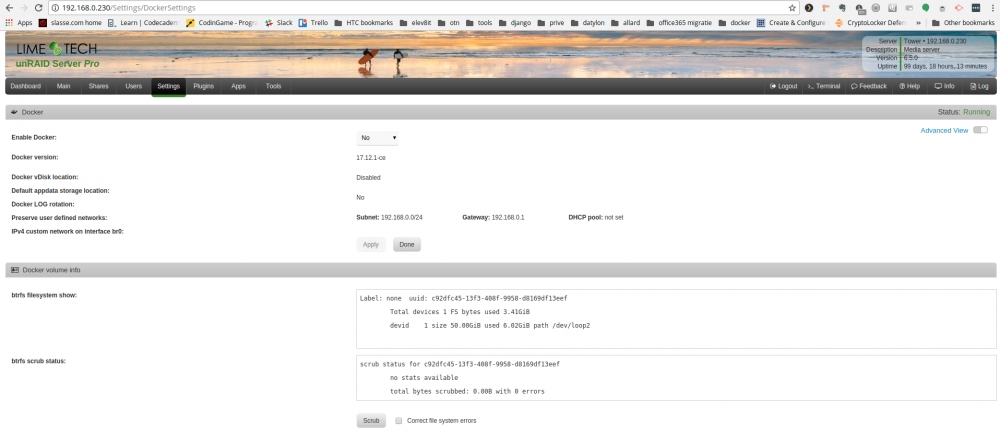Viewport: 1000px width, 439px height.
Task: Toggle the Advanced View switch
Action: pos(980,130)
